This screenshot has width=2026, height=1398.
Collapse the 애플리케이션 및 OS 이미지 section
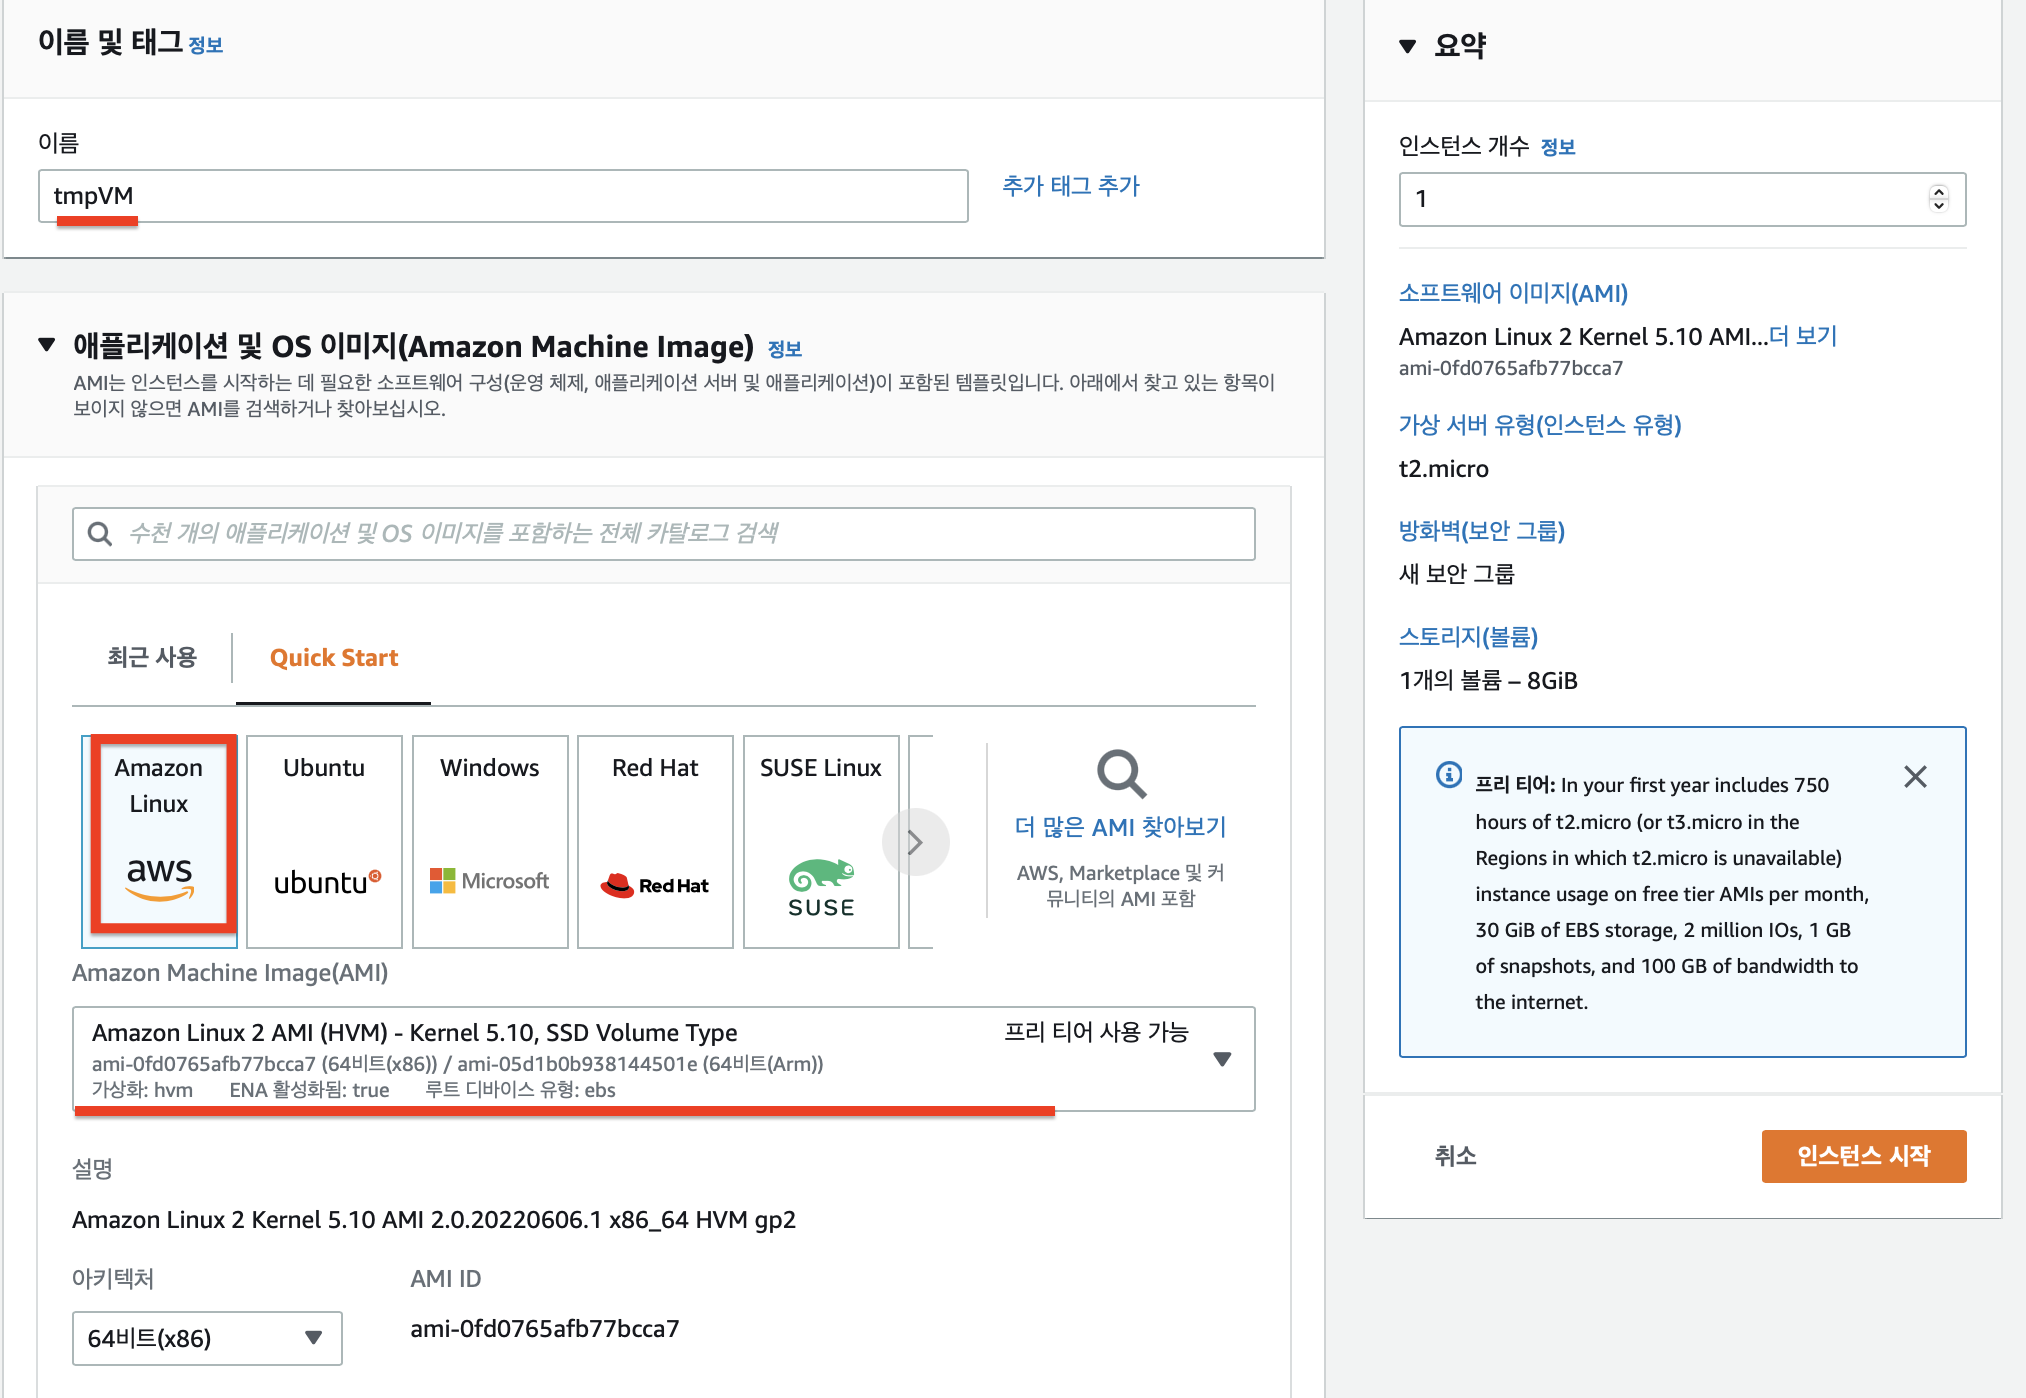tap(46, 345)
